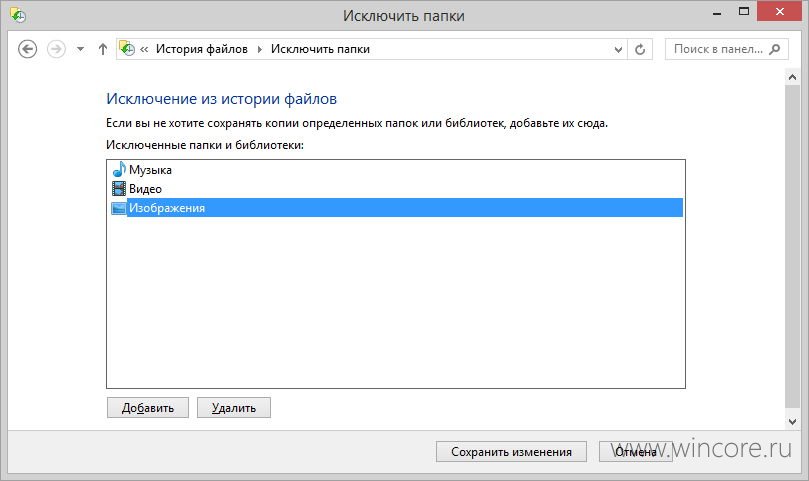Open the arrow after История файлов breadcrumb

(x=260, y=50)
